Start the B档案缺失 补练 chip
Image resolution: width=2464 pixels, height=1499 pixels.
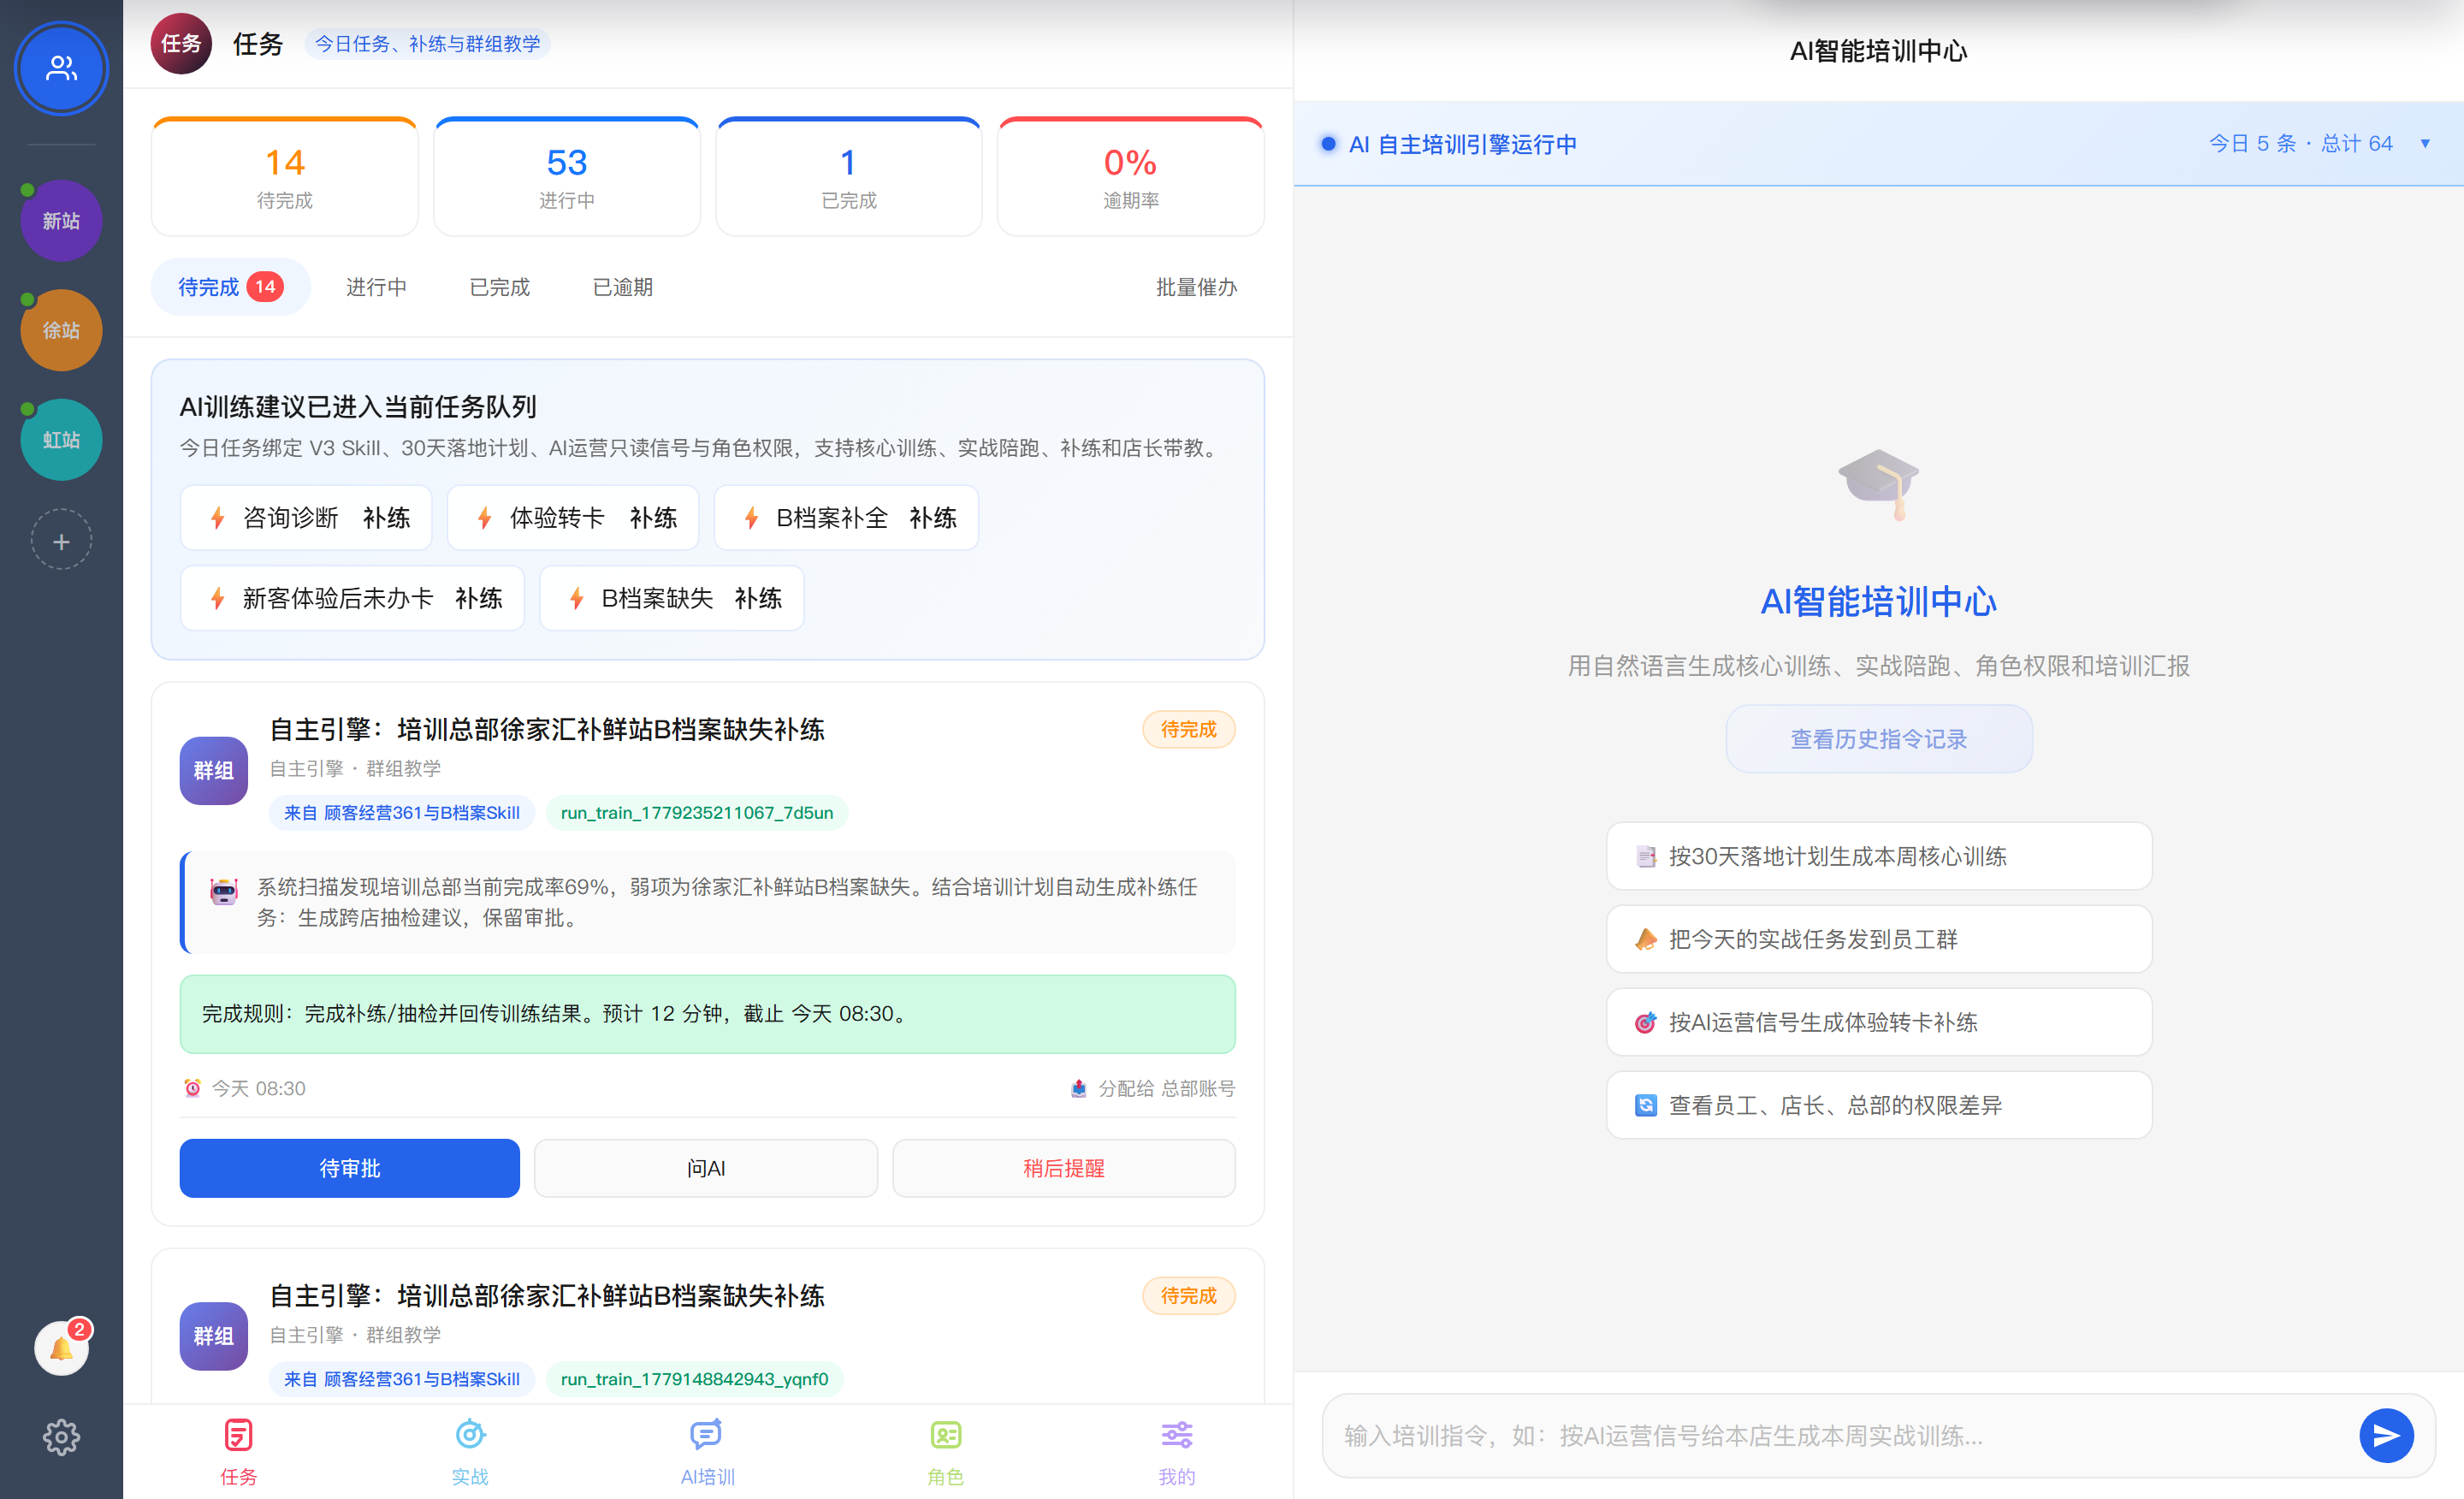pos(672,598)
